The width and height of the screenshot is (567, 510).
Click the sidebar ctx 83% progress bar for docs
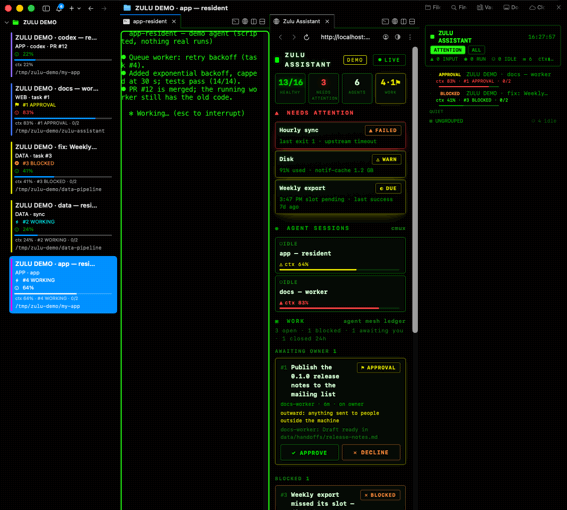click(x=63, y=118)
